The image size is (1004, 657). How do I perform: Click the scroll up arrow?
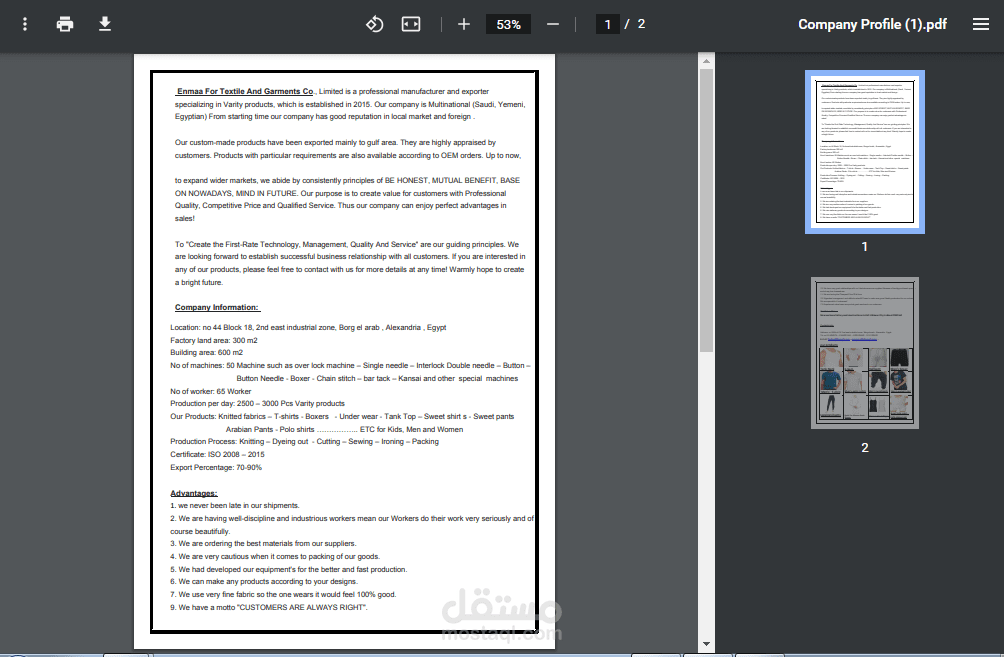pos(706,61)
